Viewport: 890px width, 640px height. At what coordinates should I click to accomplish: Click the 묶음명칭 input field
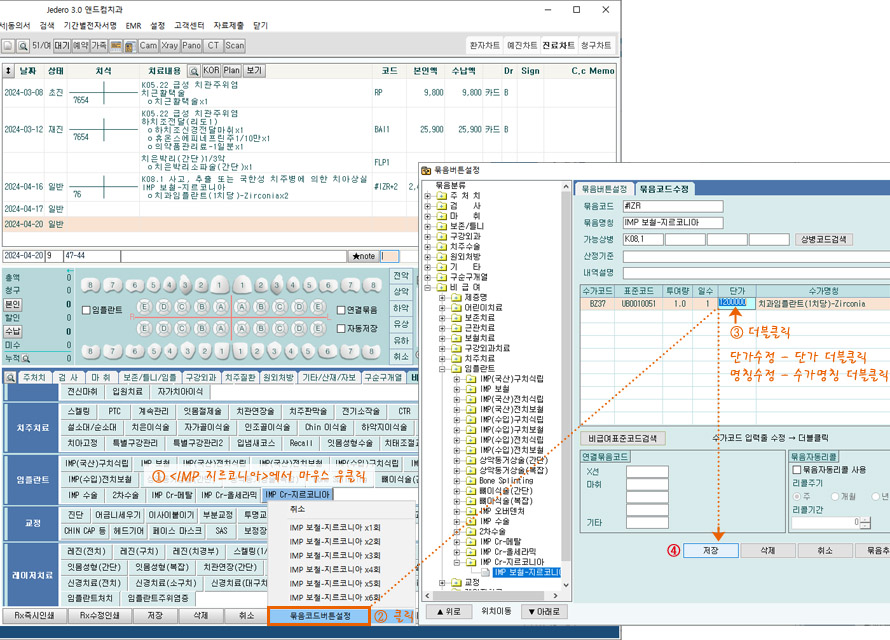pos(673,222)
